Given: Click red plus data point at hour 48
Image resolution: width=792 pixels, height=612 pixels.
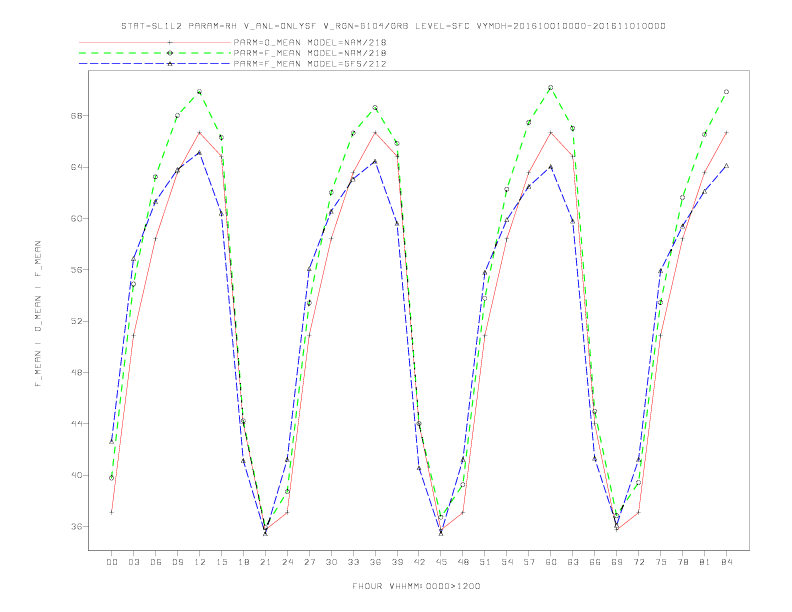Looking at the screenshot, I should coord(463,513).
